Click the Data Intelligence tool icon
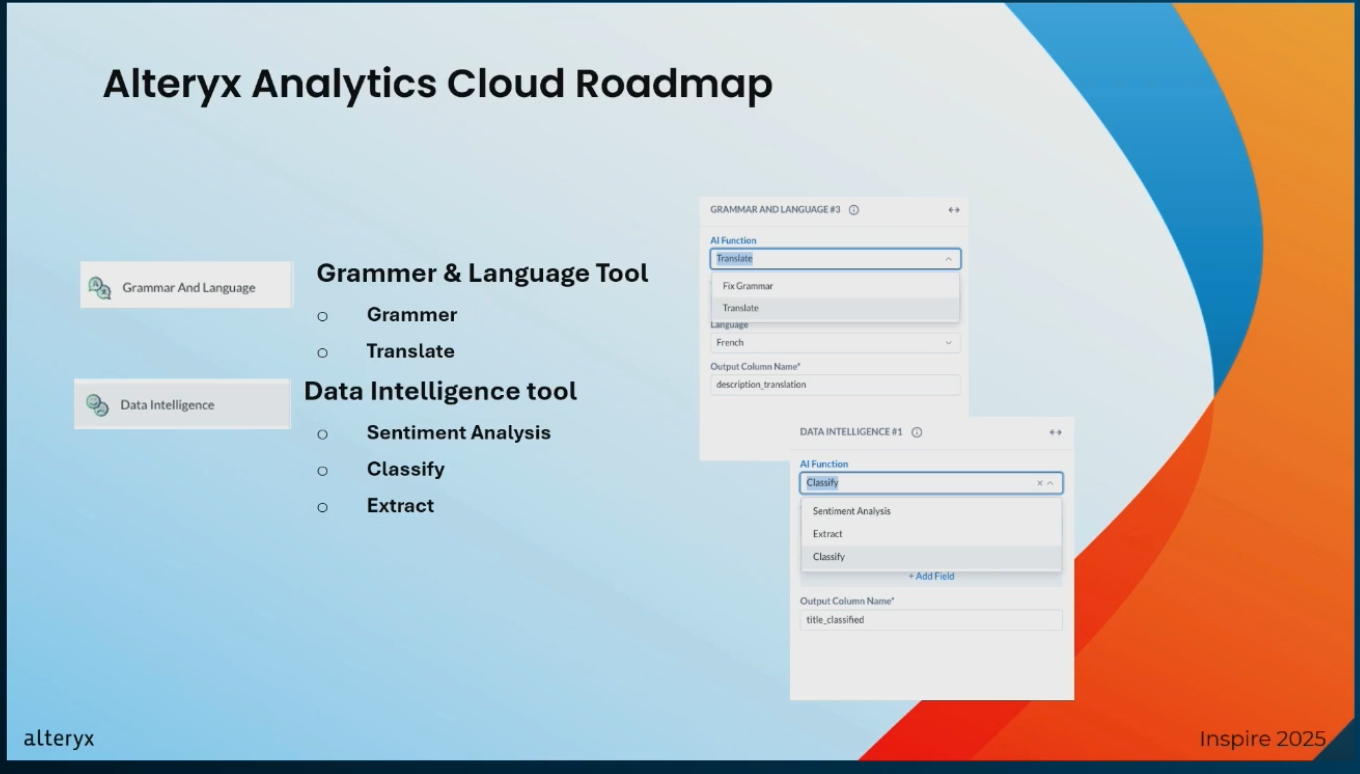 pyautogui.click(x=97, y=405)
